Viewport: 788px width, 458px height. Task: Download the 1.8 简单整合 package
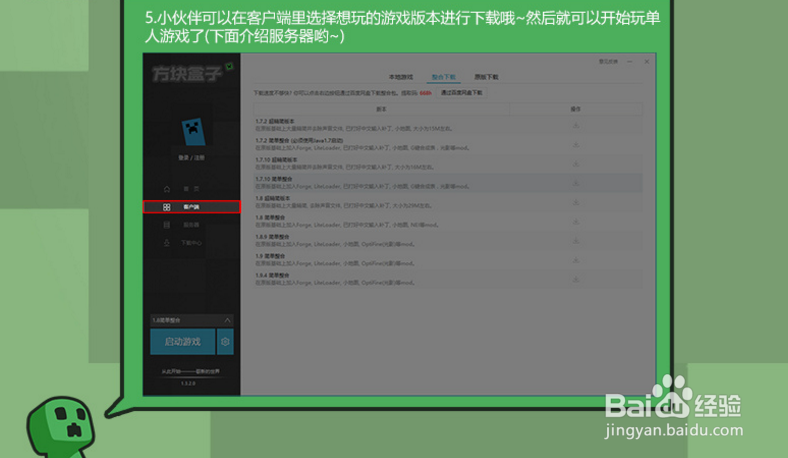(576, 221)
